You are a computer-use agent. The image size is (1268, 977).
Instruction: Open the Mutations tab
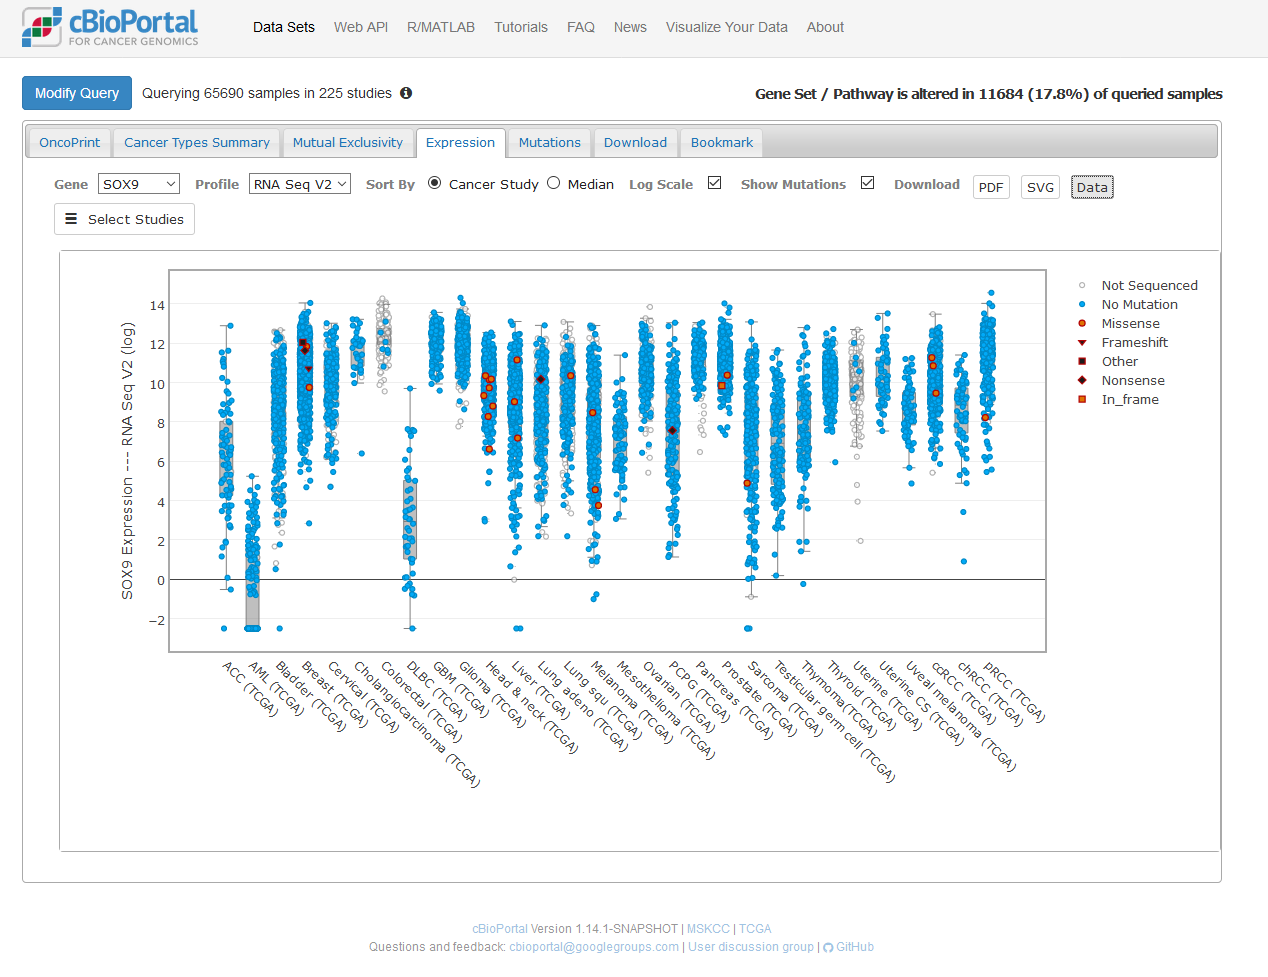(x=549, y=143)
